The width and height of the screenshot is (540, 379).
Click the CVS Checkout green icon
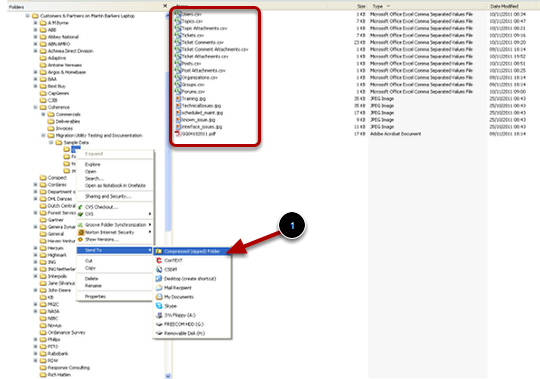[x=80, y=207]
